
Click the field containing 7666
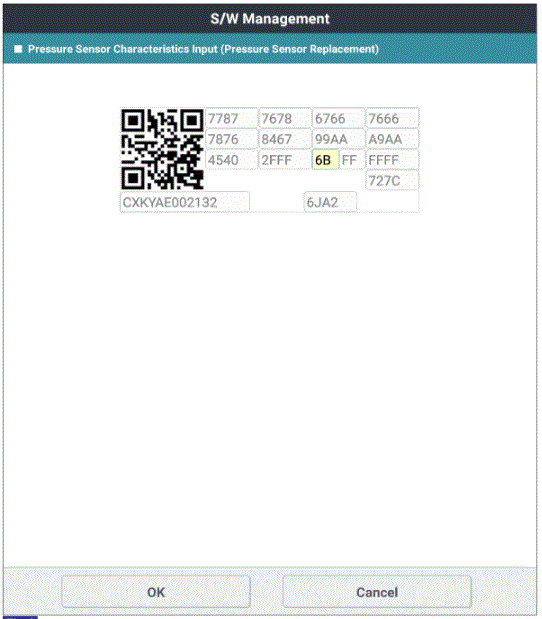point(392,118)
